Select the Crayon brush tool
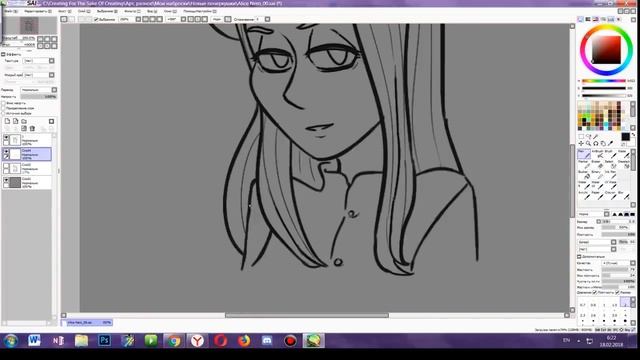Screen dimensions: 640x360 point(610,195)
